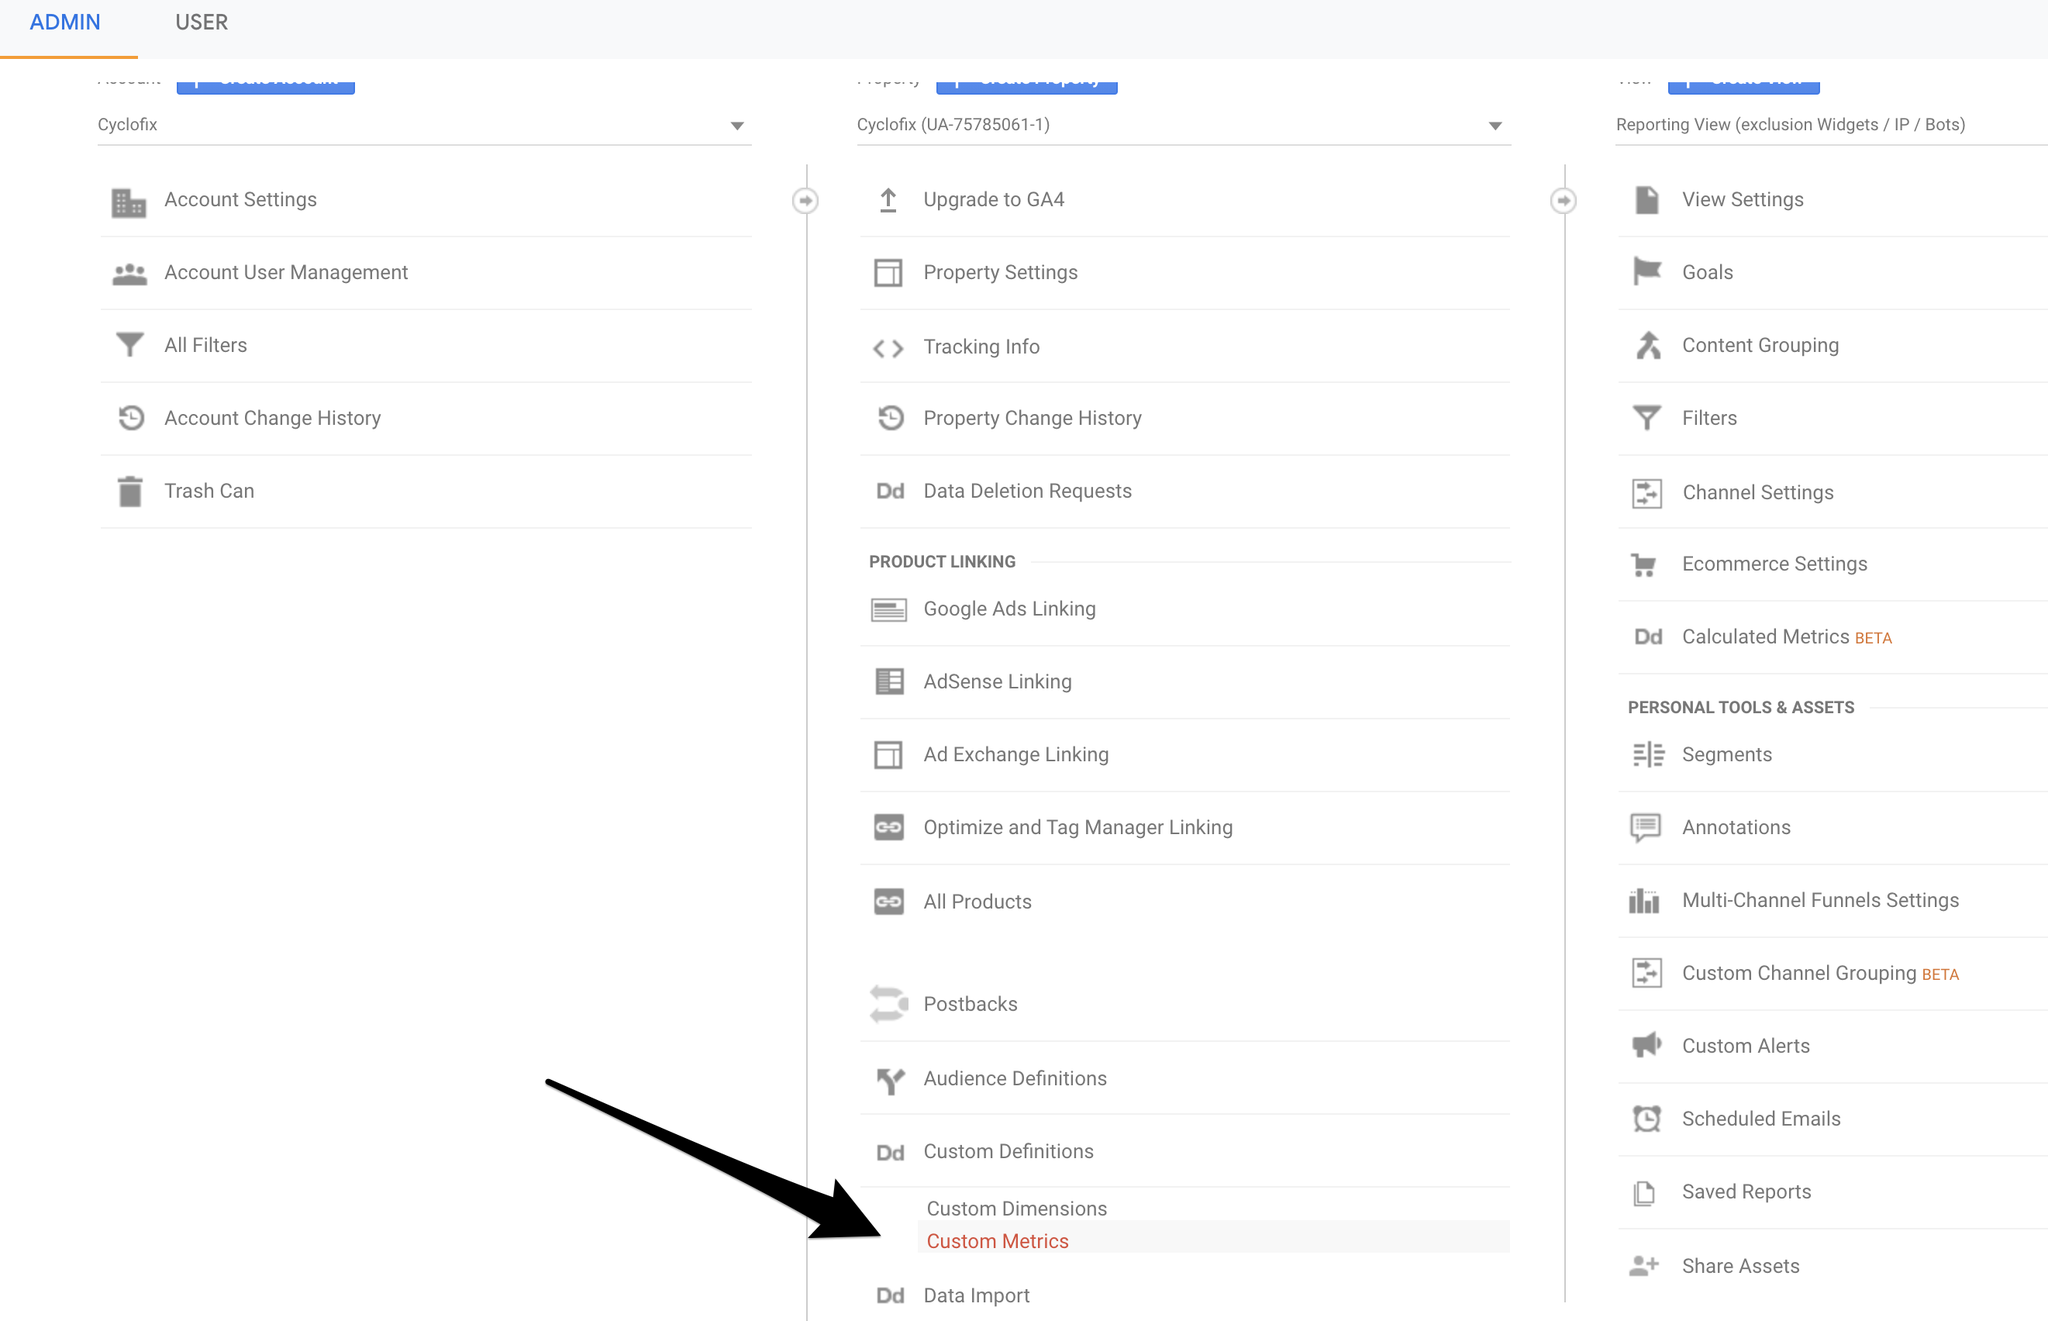Screen dimensions: 2048x1321
Task: Open the Scheduled Emails link
Action: (x=1761, y=1118)
